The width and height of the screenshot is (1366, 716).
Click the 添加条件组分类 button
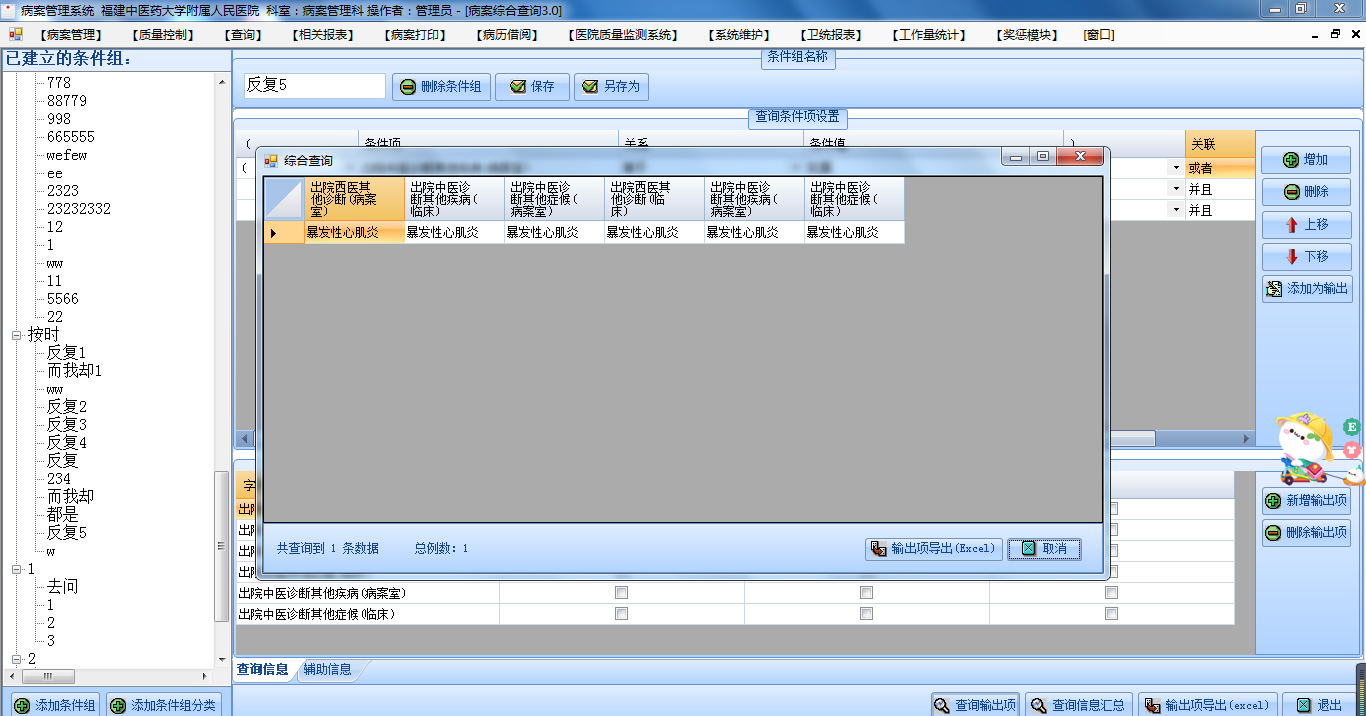(x=164, y=706)
